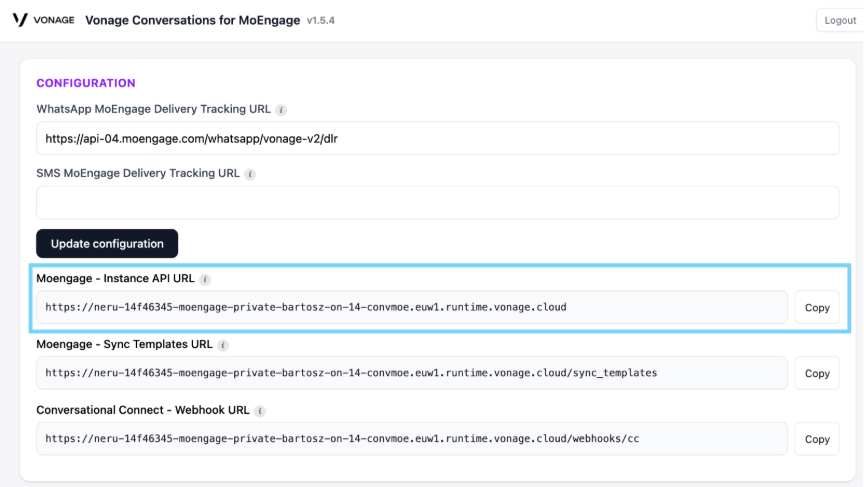Focus the WhatsApp MoEngage Delivery Tracking URL field

[x=438, y=138]
